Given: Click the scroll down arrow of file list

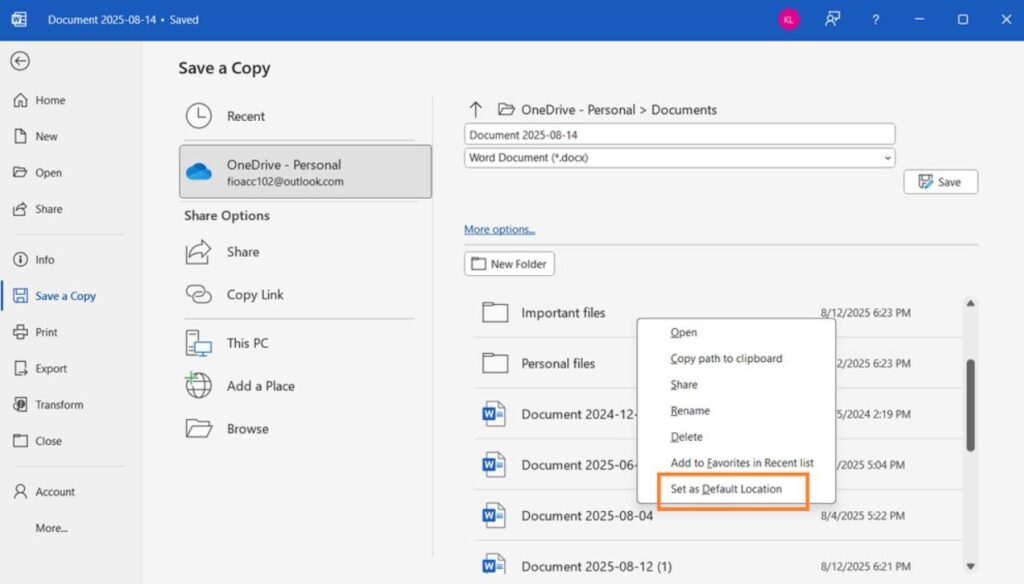Looking at the screenshot, I should (970, 566).
